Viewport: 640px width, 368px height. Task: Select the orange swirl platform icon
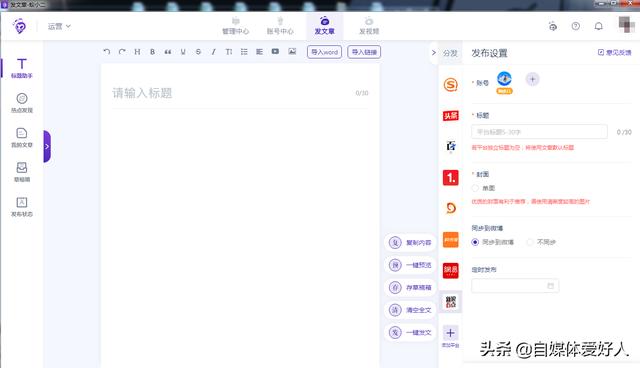tap(451, 208)
